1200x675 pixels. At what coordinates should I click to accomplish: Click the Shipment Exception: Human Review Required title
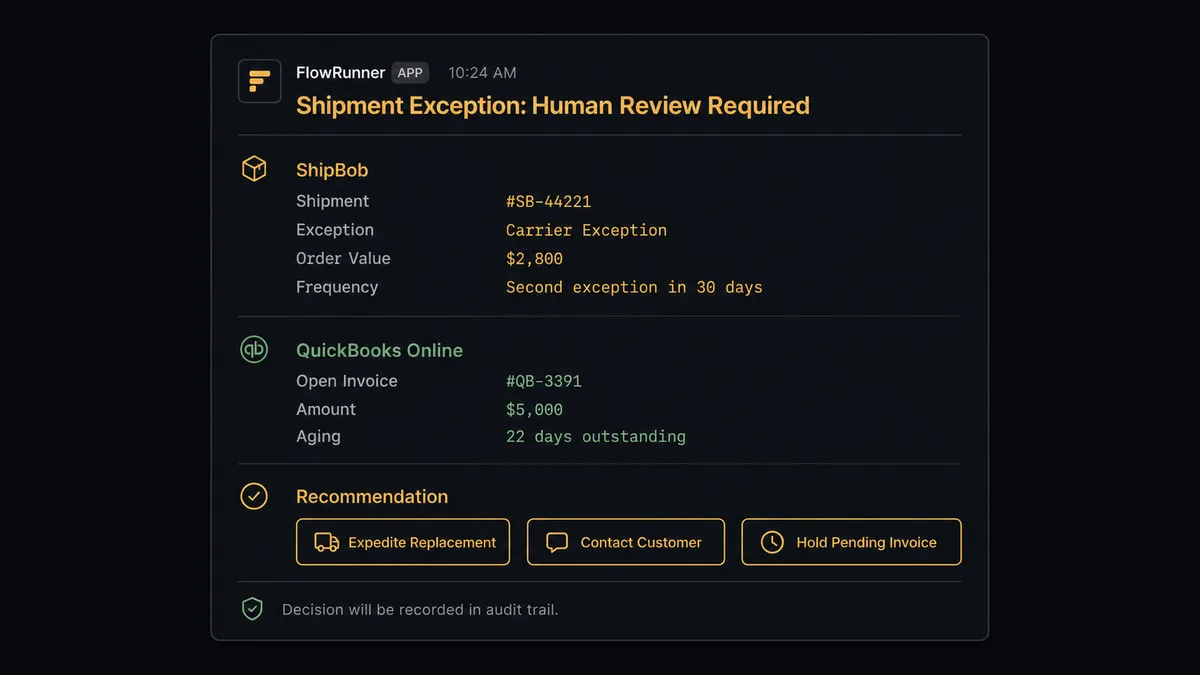tap(553, 105)
